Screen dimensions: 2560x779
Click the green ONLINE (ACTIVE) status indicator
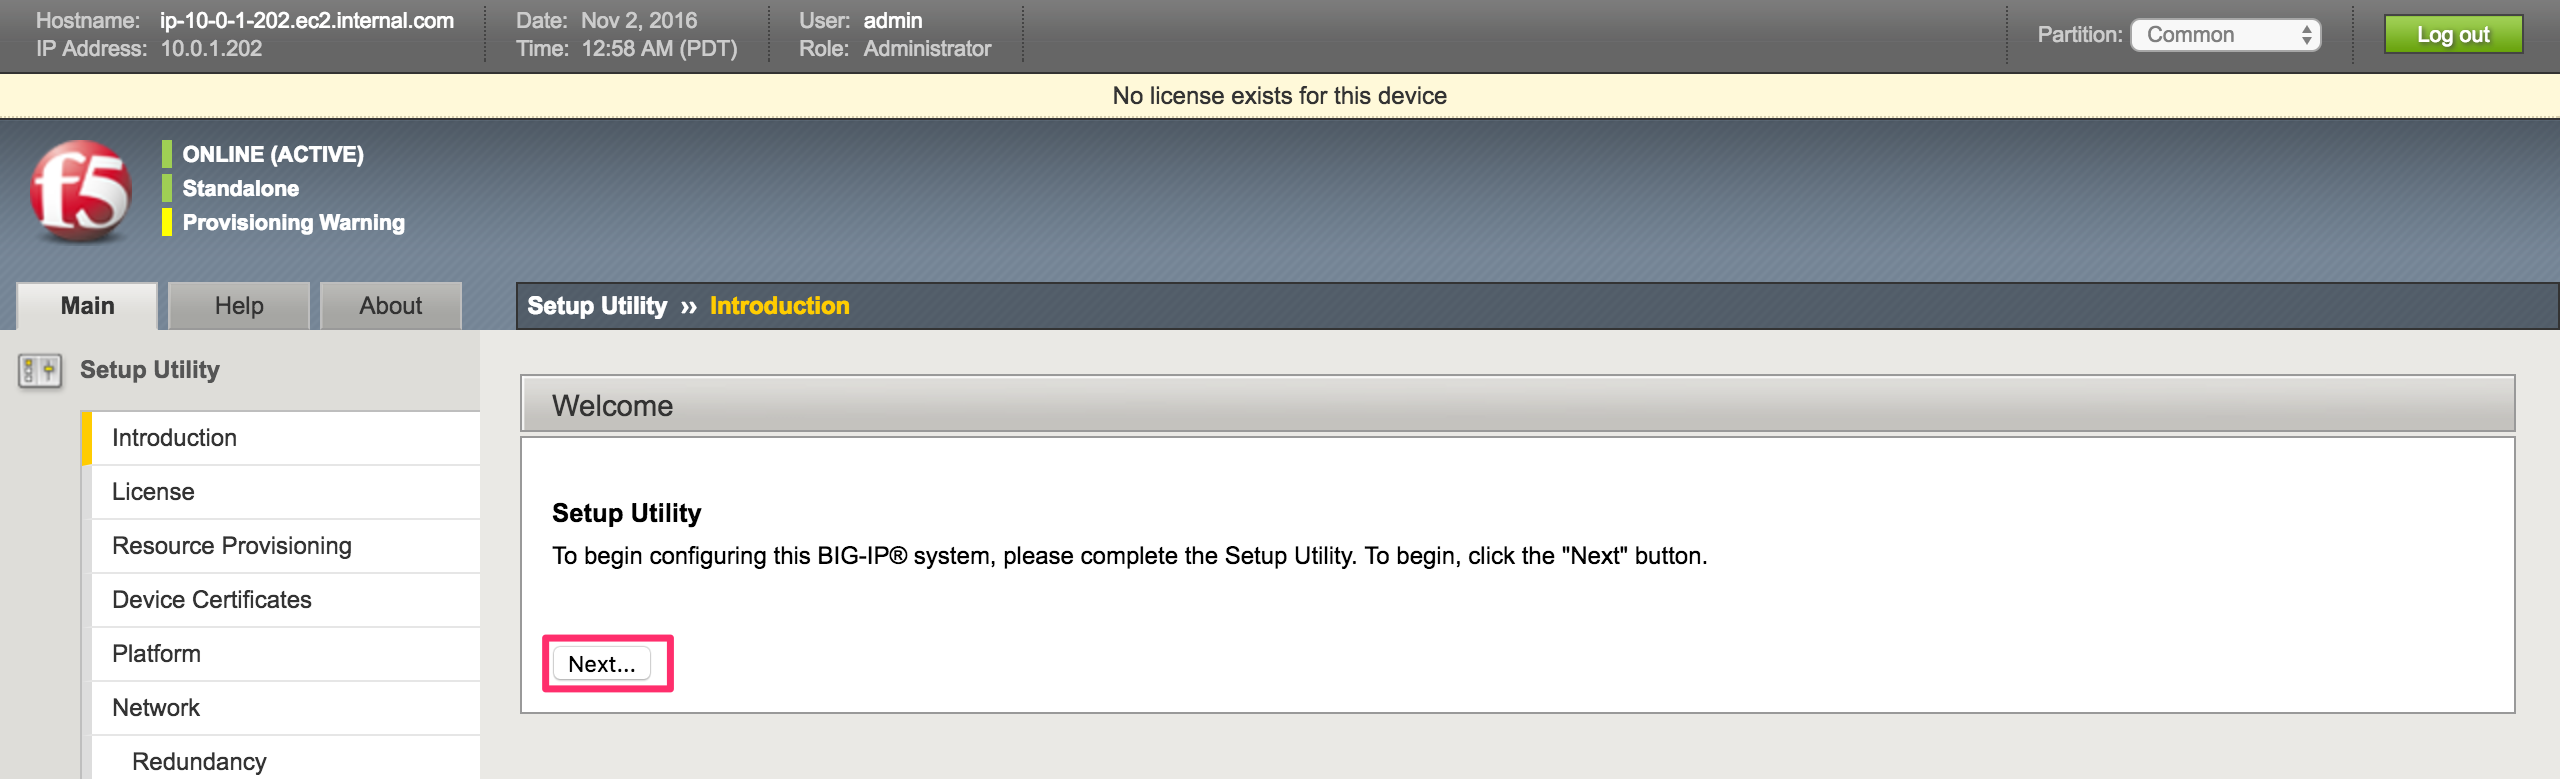167,154
